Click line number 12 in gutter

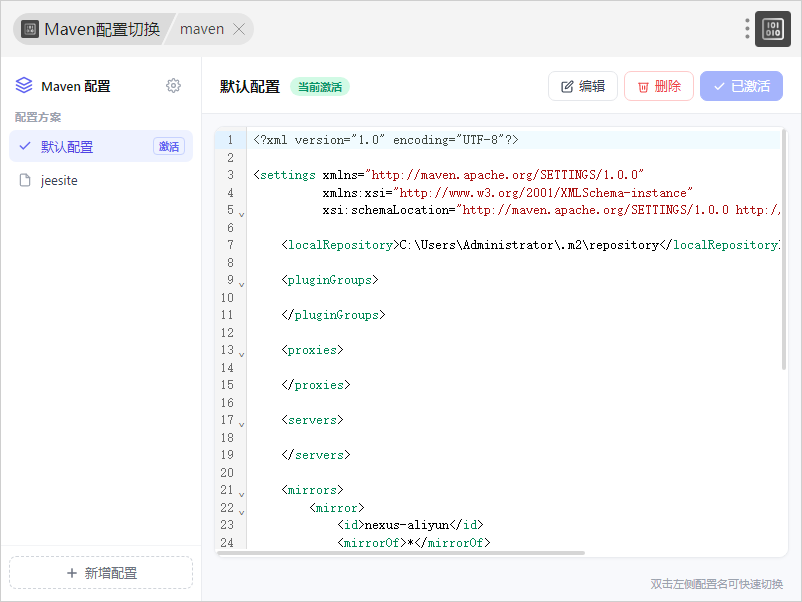227,332
